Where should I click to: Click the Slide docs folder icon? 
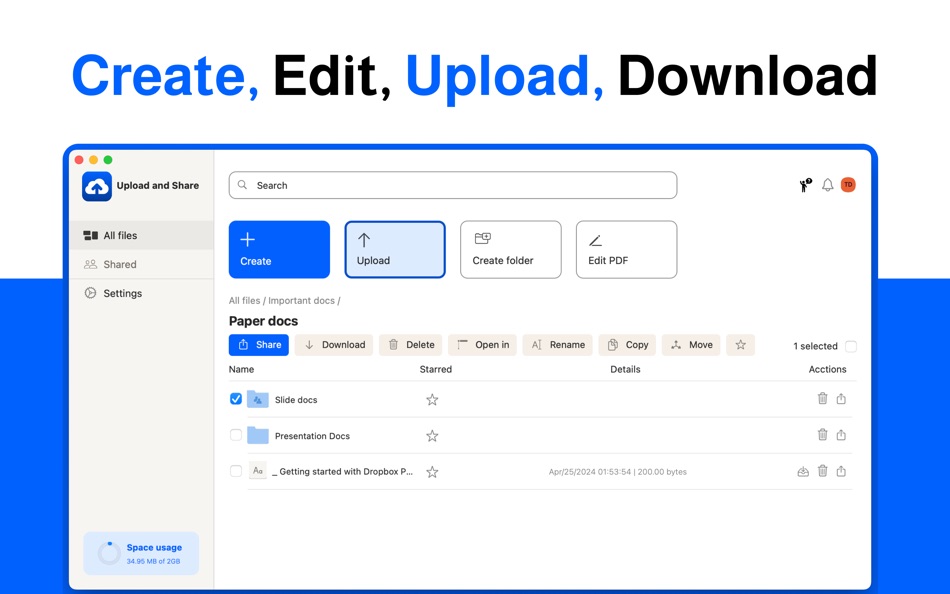pos(257,399)
